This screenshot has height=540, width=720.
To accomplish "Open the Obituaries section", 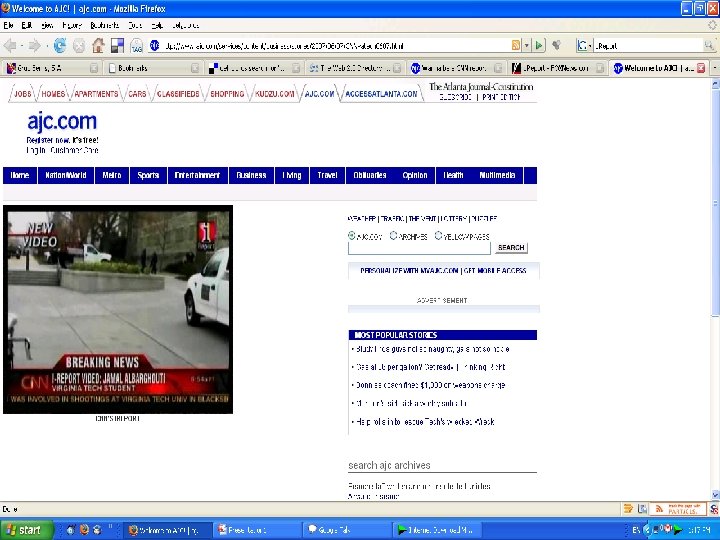I will (x=370, y=175).
